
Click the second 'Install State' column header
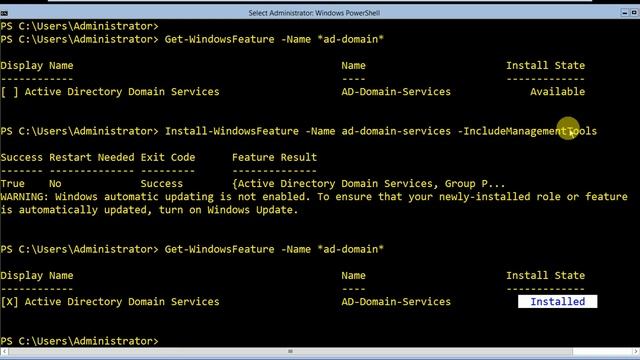545,276
